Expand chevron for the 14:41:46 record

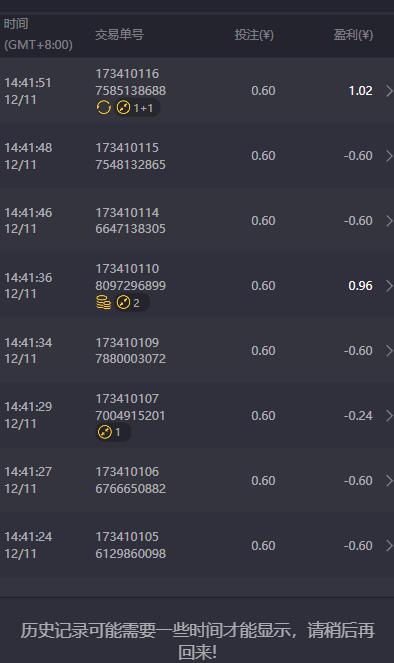(x=389, y=221)
